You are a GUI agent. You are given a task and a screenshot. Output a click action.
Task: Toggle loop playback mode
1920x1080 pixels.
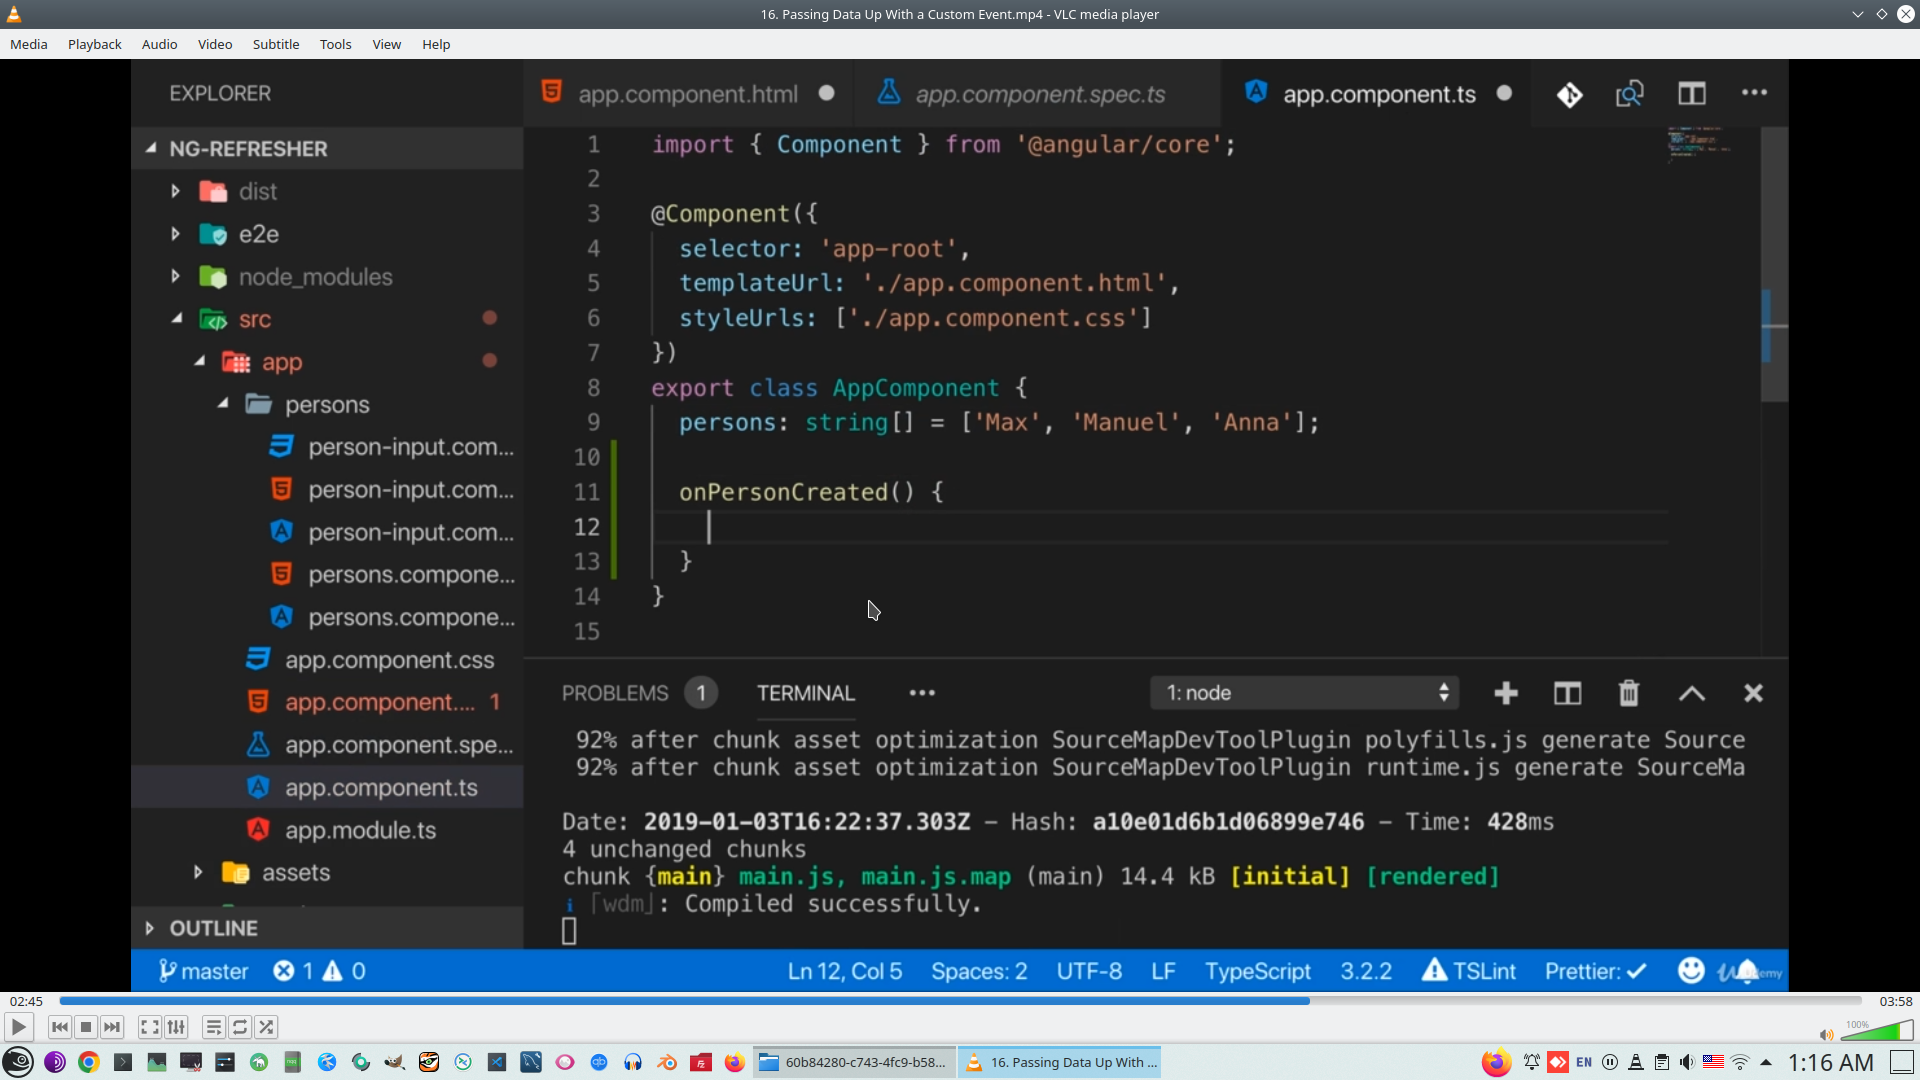[240, 1027]
